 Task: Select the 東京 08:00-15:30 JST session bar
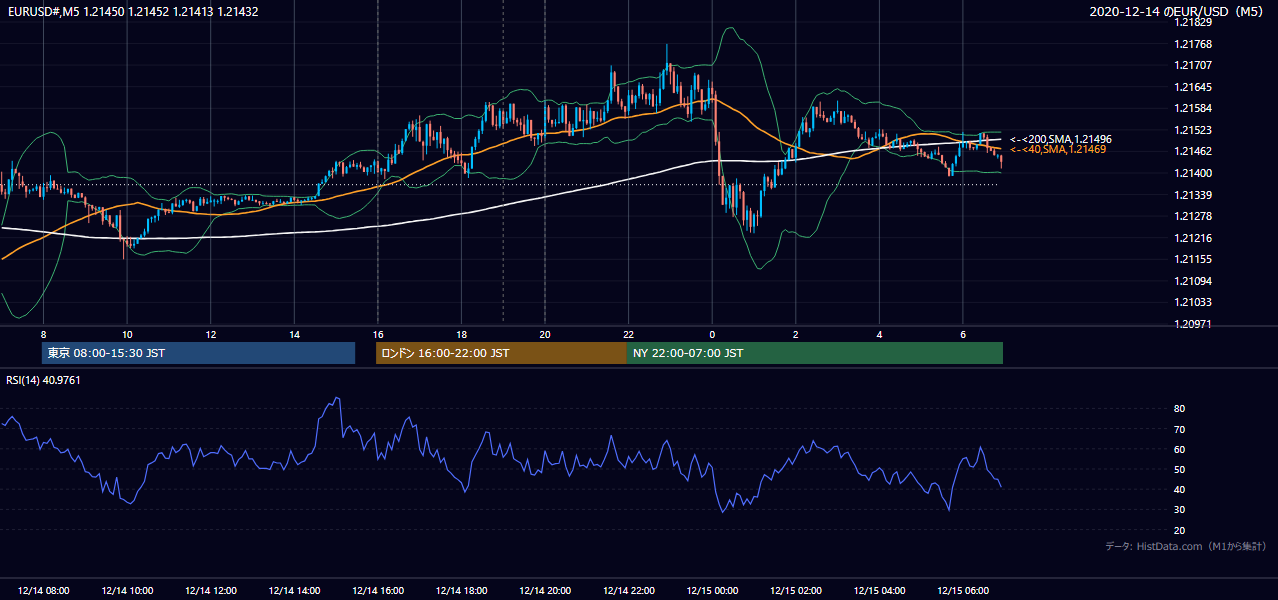[198, 353]
